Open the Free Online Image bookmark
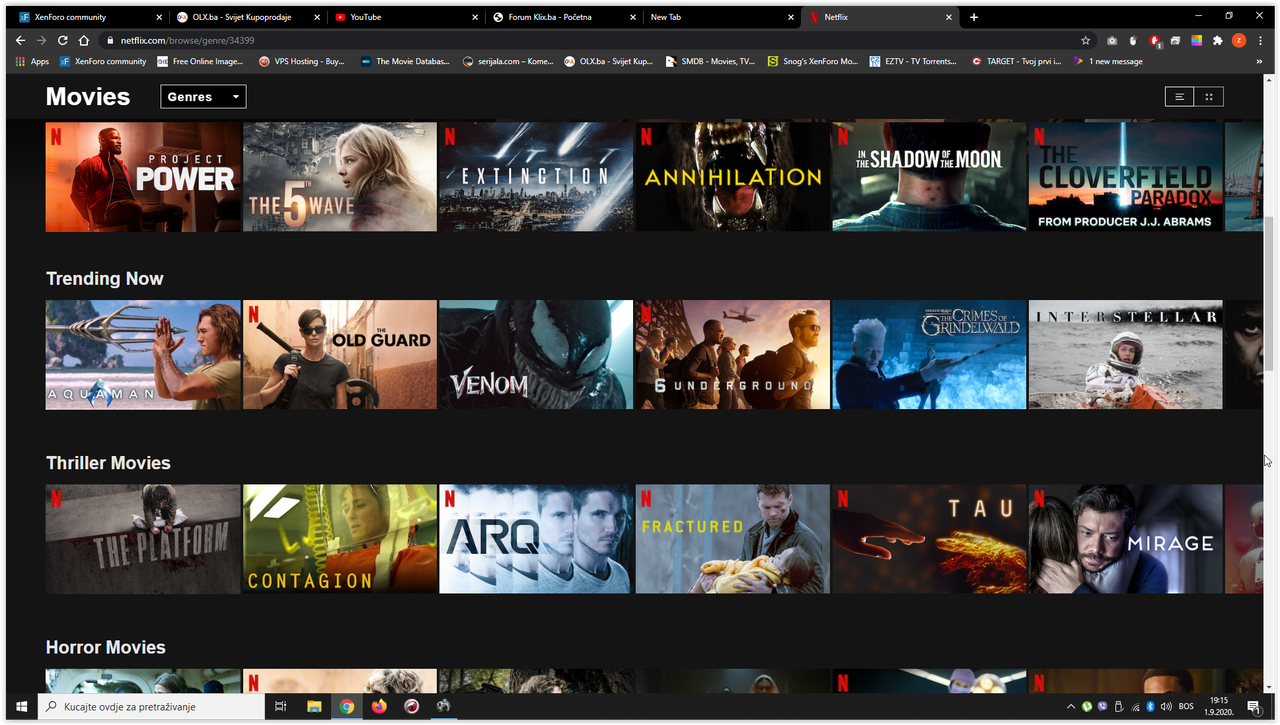1280x725 pixels. (x=200, y=61)
